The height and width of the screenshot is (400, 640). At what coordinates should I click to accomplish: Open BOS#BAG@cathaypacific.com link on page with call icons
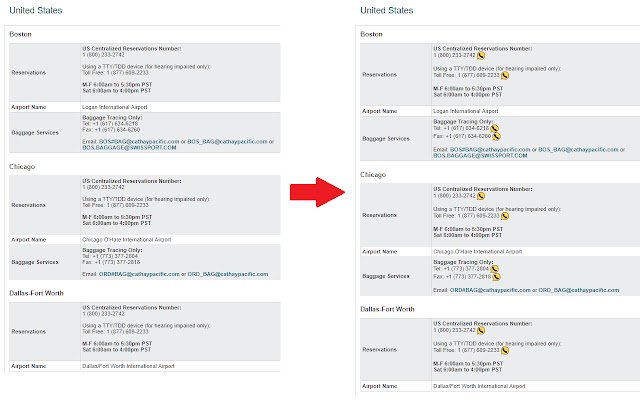click(490, 150)
